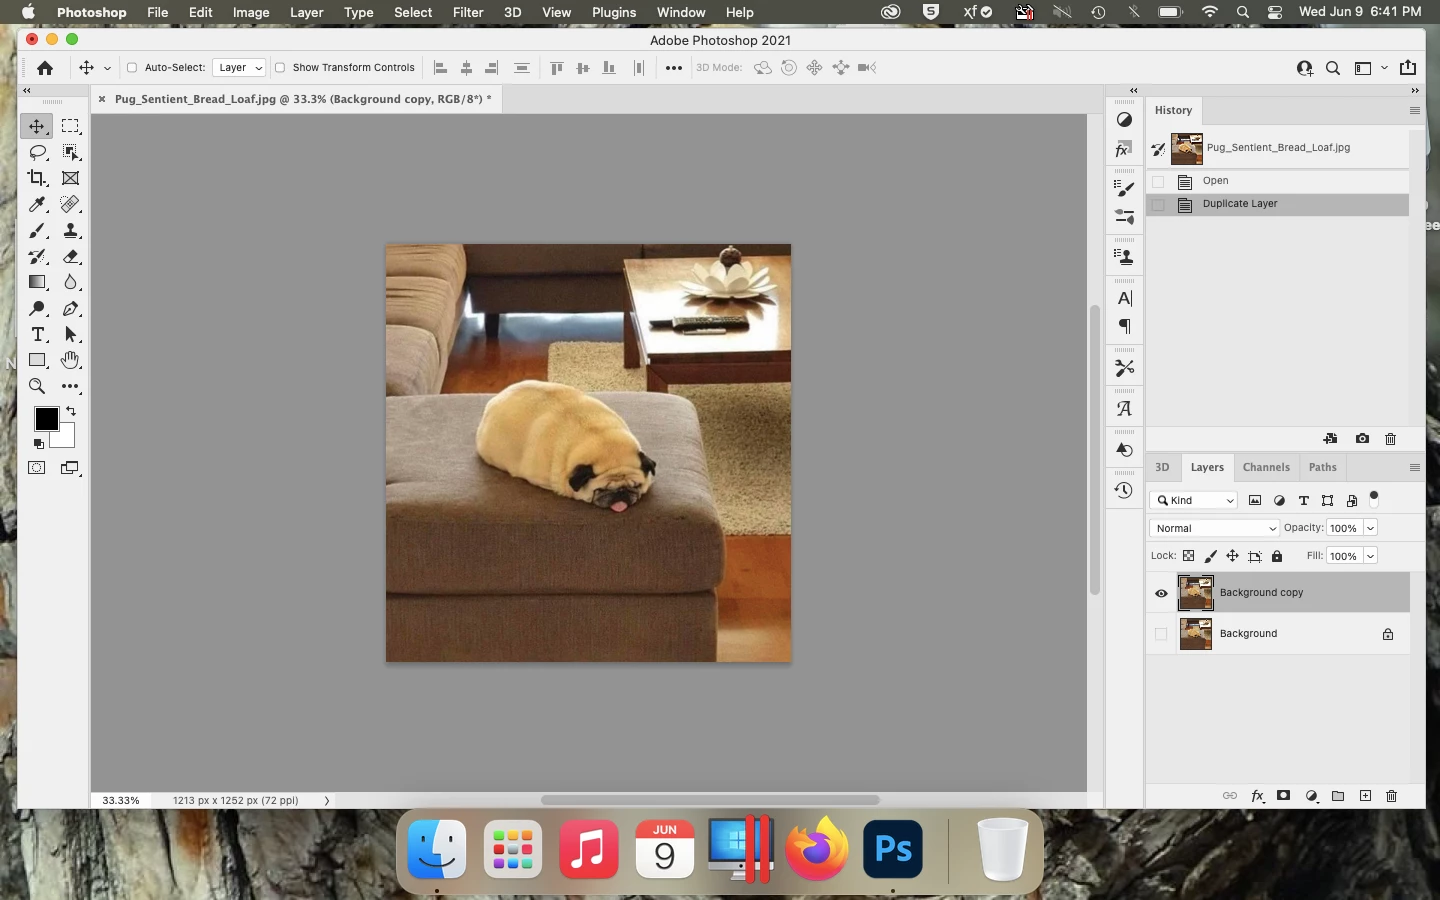Open the Normal blend mode dropdown
Viewport: 1440px width, 900px height.
pyautogui.click(x=1214, y=528)
